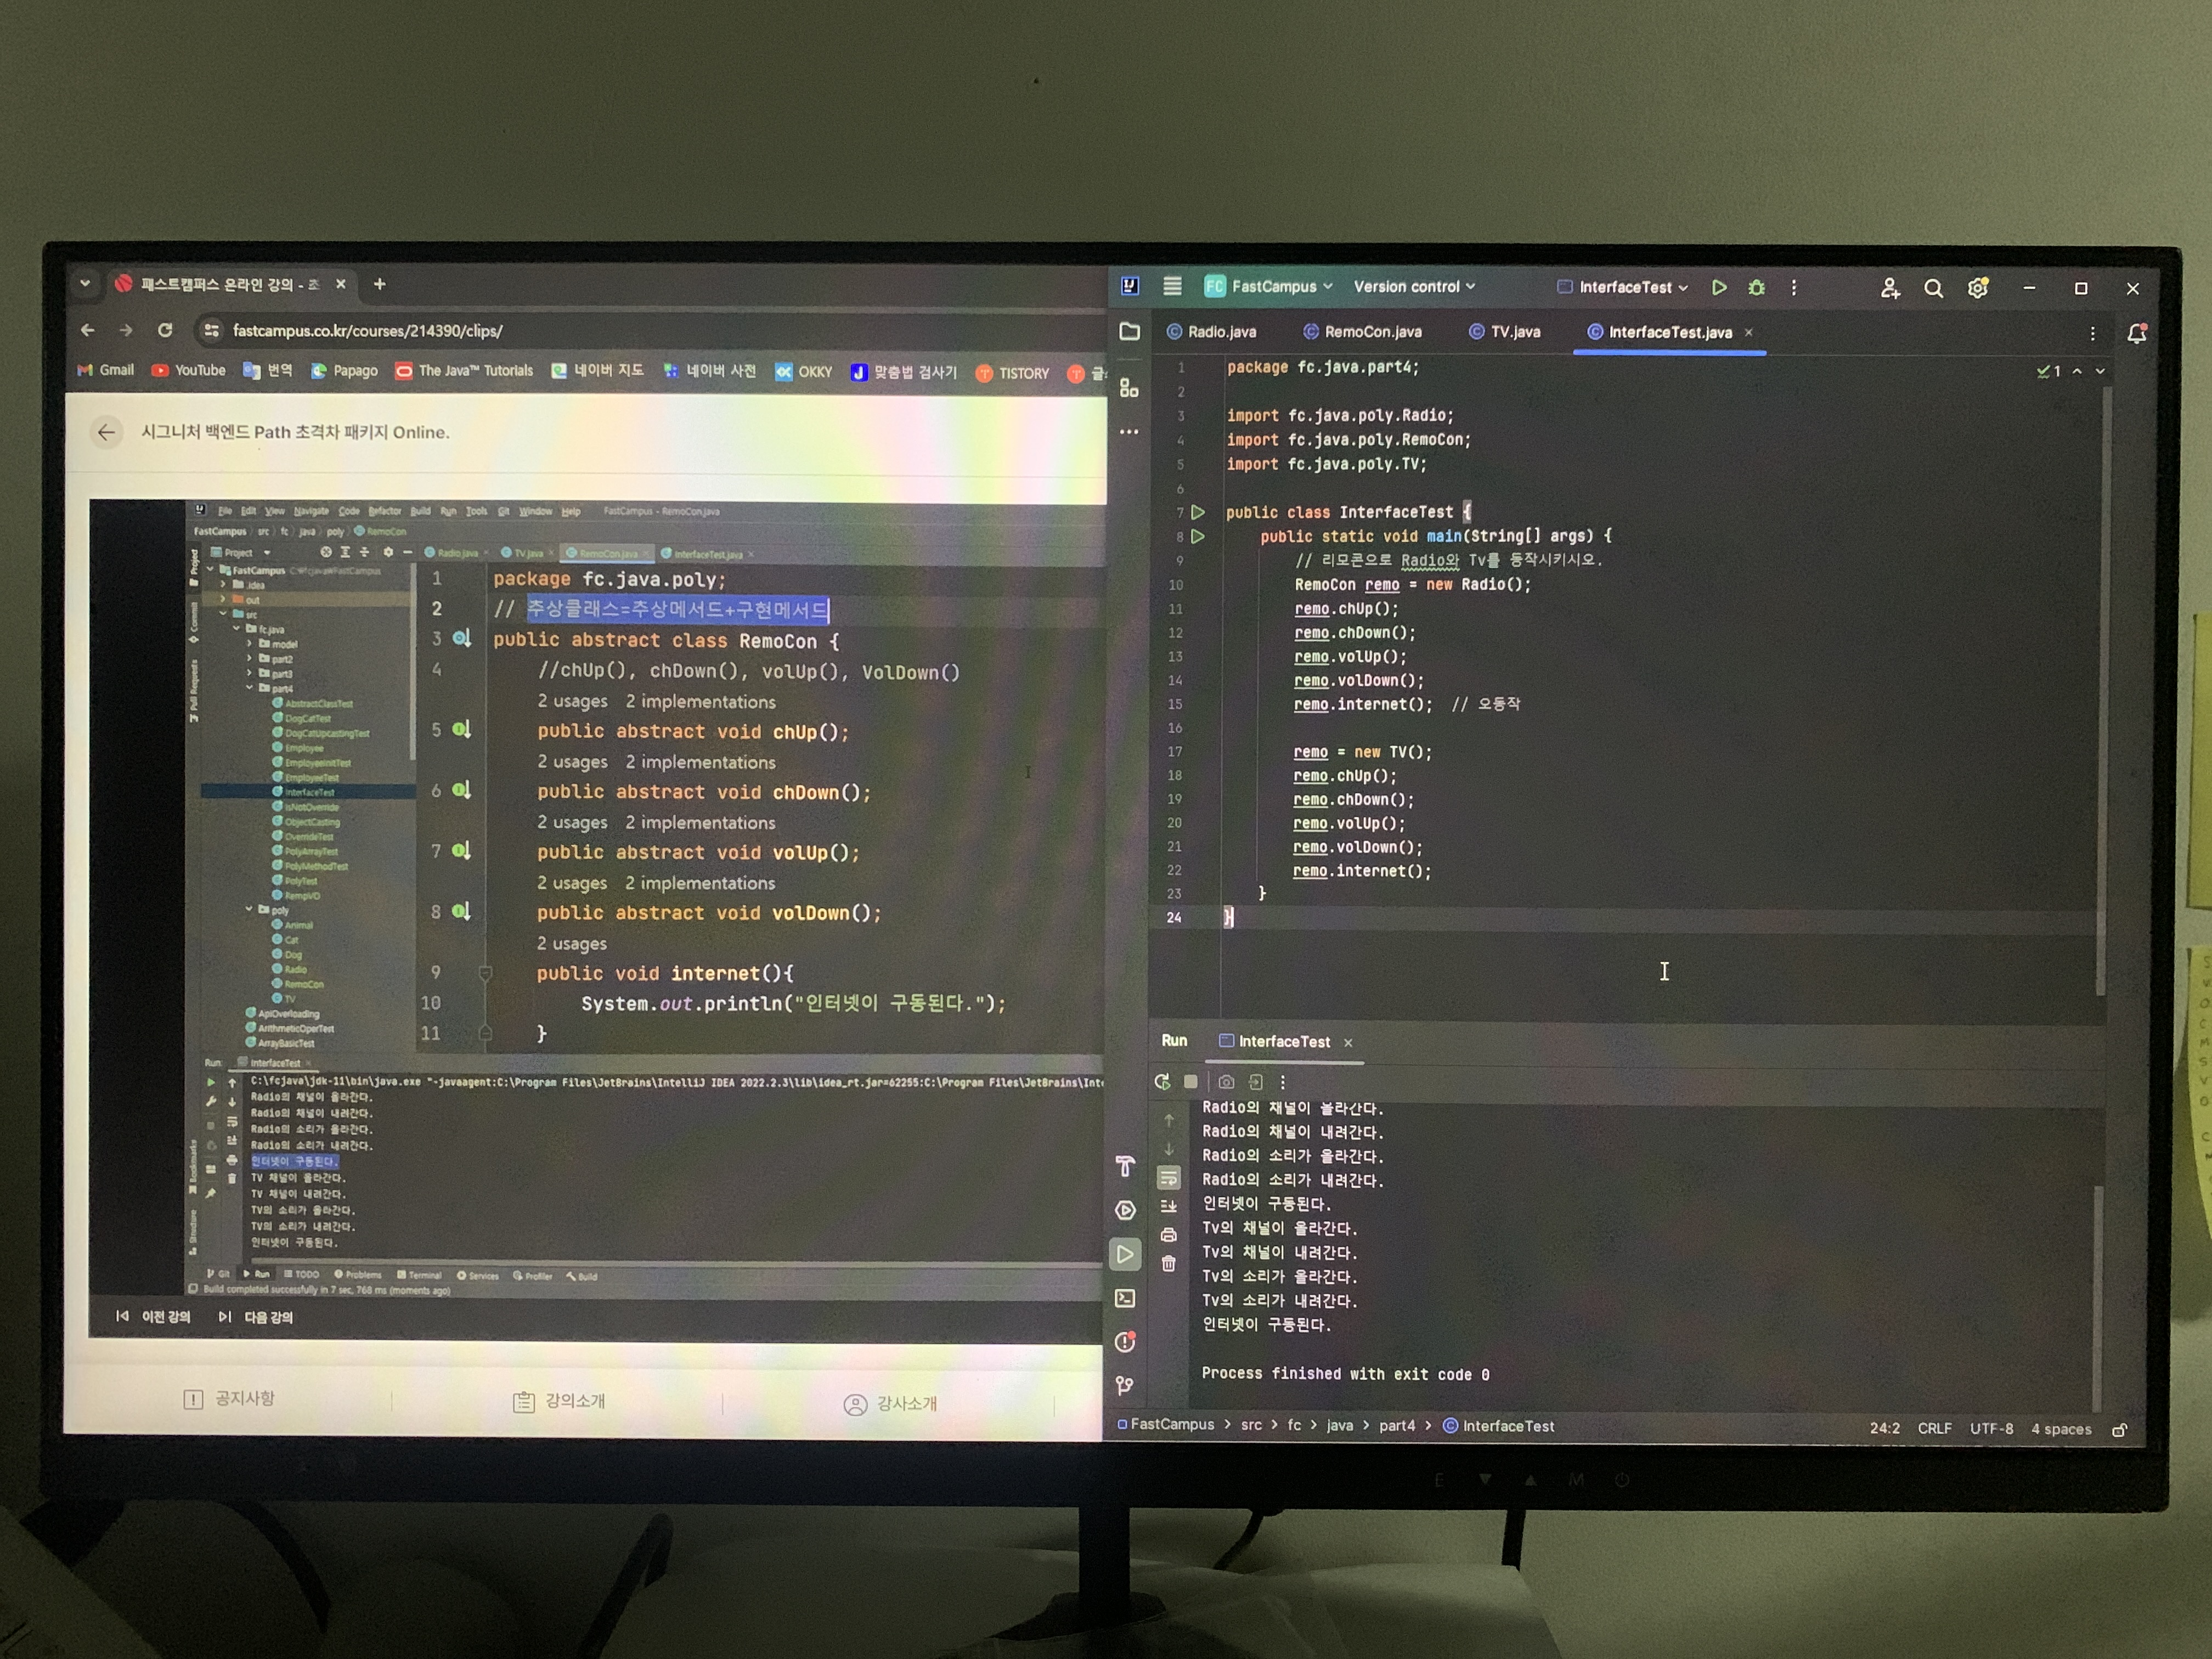Click the 다음 강의 next lecture button
Screen dimensions: 2212x1659
(257, 1317)
